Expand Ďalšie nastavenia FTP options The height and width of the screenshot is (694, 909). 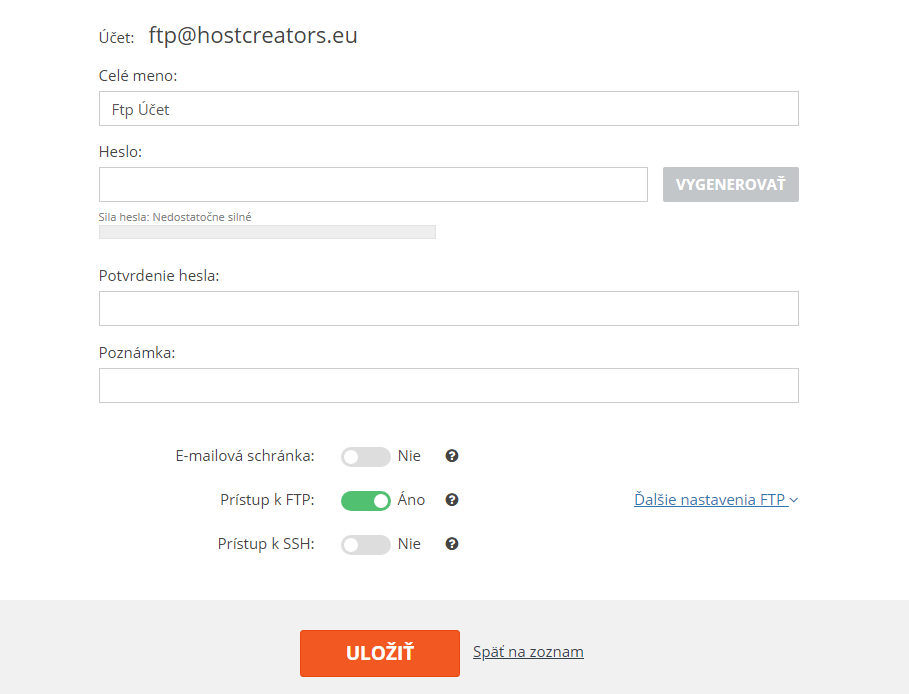click(x=715, y=500)
